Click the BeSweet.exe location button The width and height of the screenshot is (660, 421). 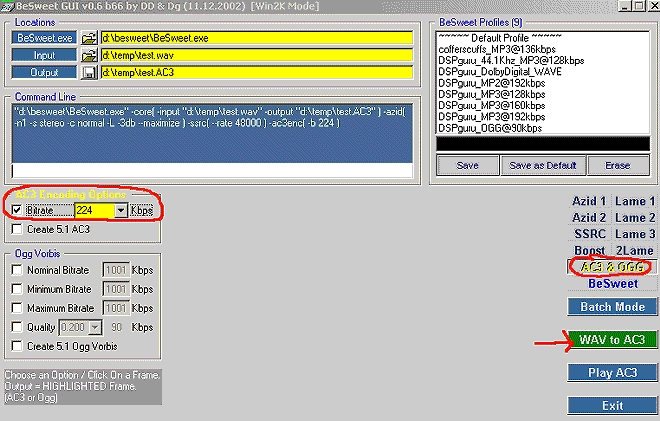pyautogui.click(x=45, y=38)
